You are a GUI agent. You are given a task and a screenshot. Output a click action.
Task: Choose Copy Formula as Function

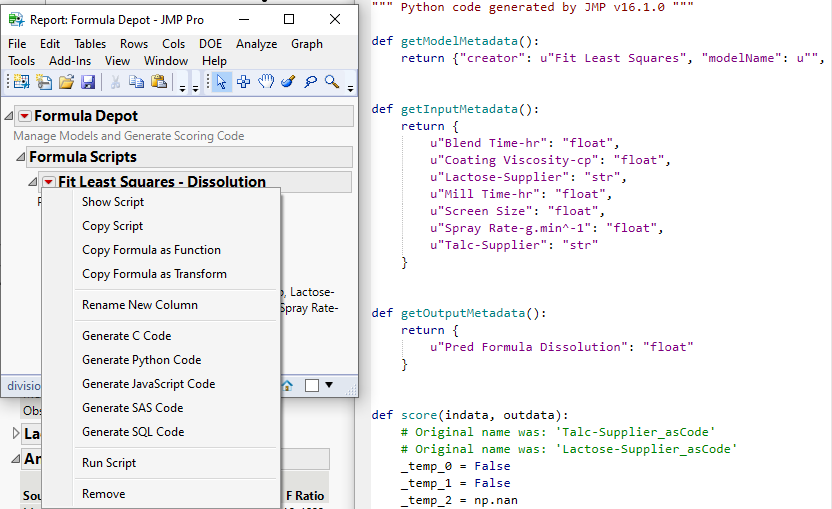coord(161,249)
